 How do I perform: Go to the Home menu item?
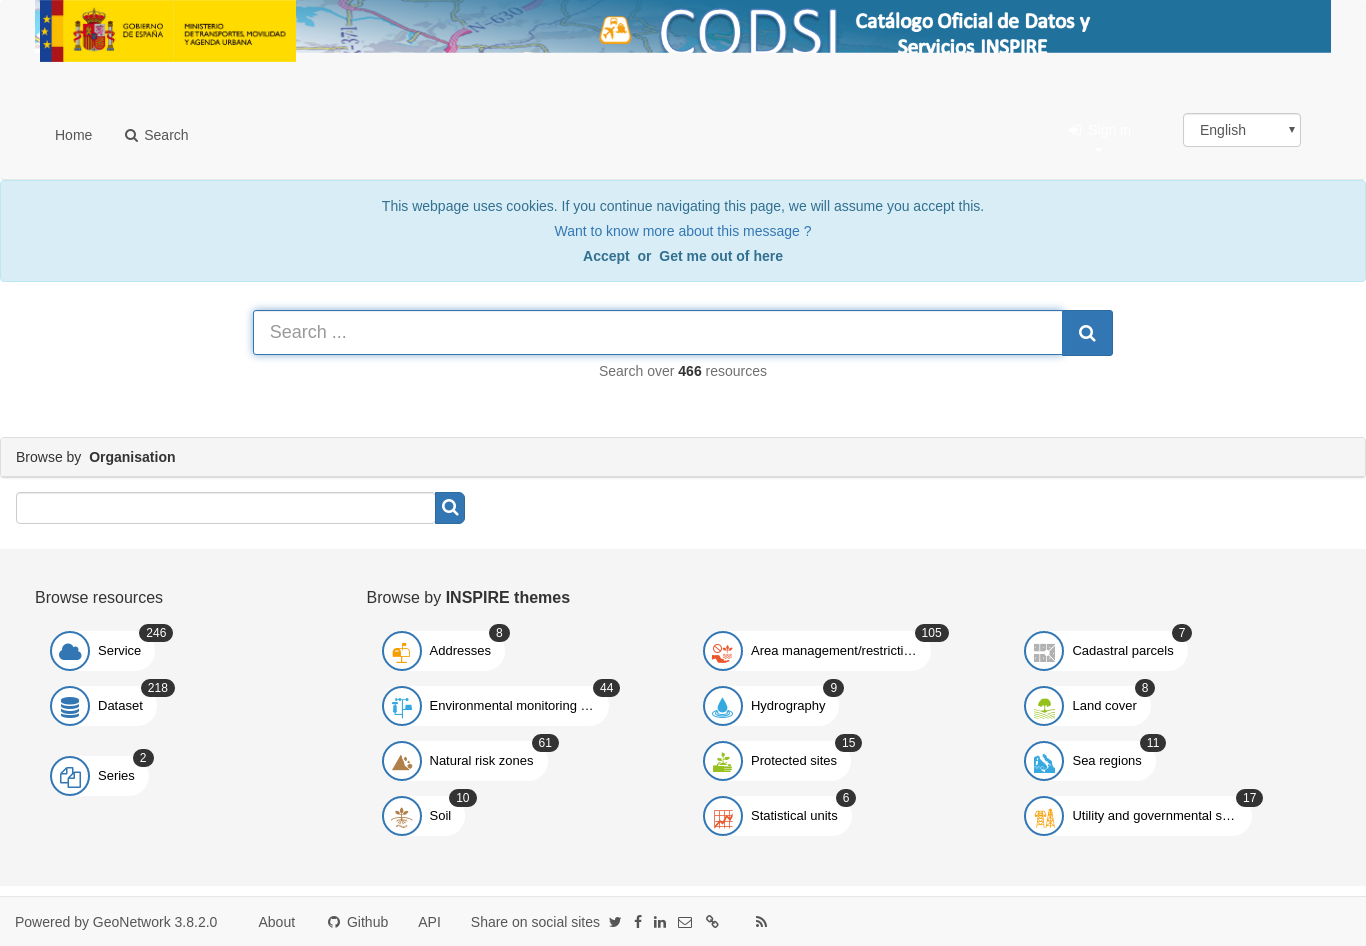point(73,135)
